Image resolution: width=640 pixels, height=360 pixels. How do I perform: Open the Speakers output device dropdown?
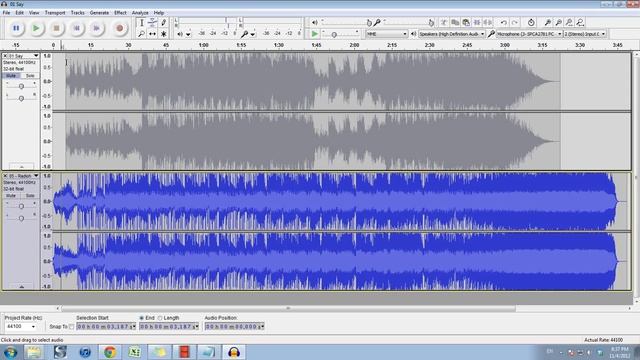coord(451,34)
